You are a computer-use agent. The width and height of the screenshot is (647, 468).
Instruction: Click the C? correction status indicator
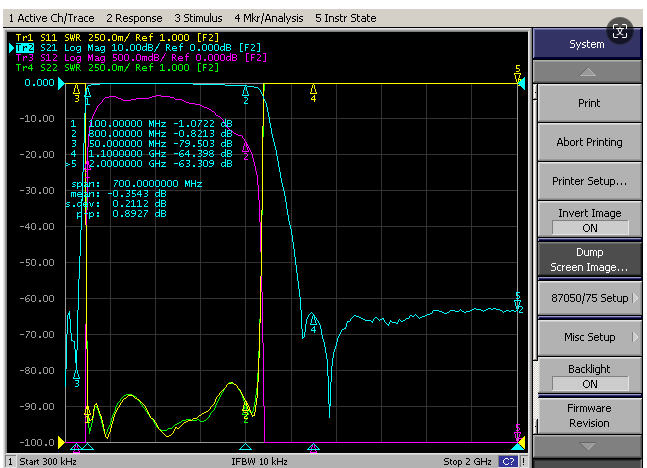(x=508, y=461)
